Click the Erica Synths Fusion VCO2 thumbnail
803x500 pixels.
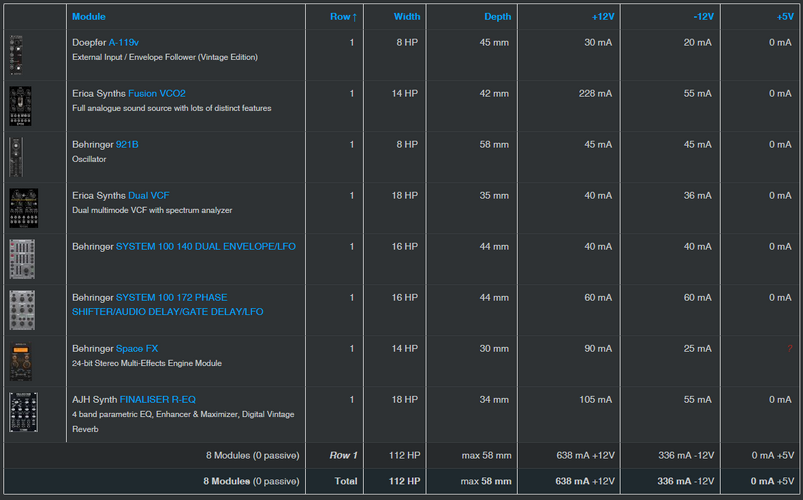[x=20, y=106]
